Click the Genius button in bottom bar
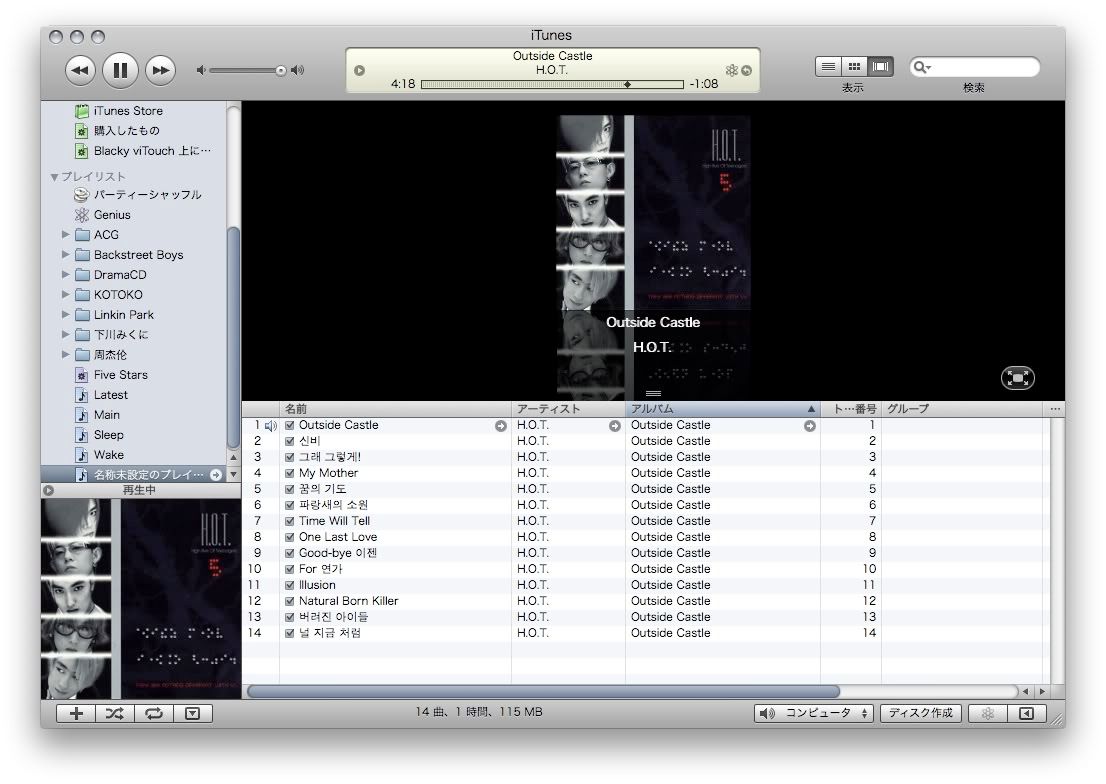Image resolution: width=1106 pixels, height=784 pixels. click(x=988, y=713)
